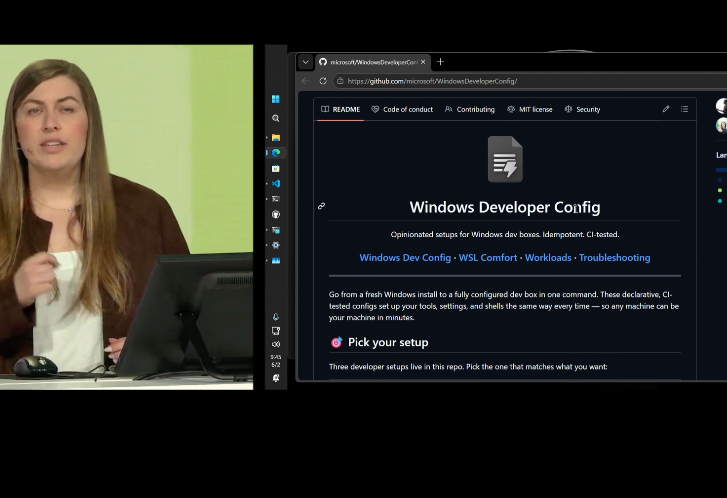Click the display icon above the volume icon
This screenshot has height=498, width=727.
coord(275,331)
